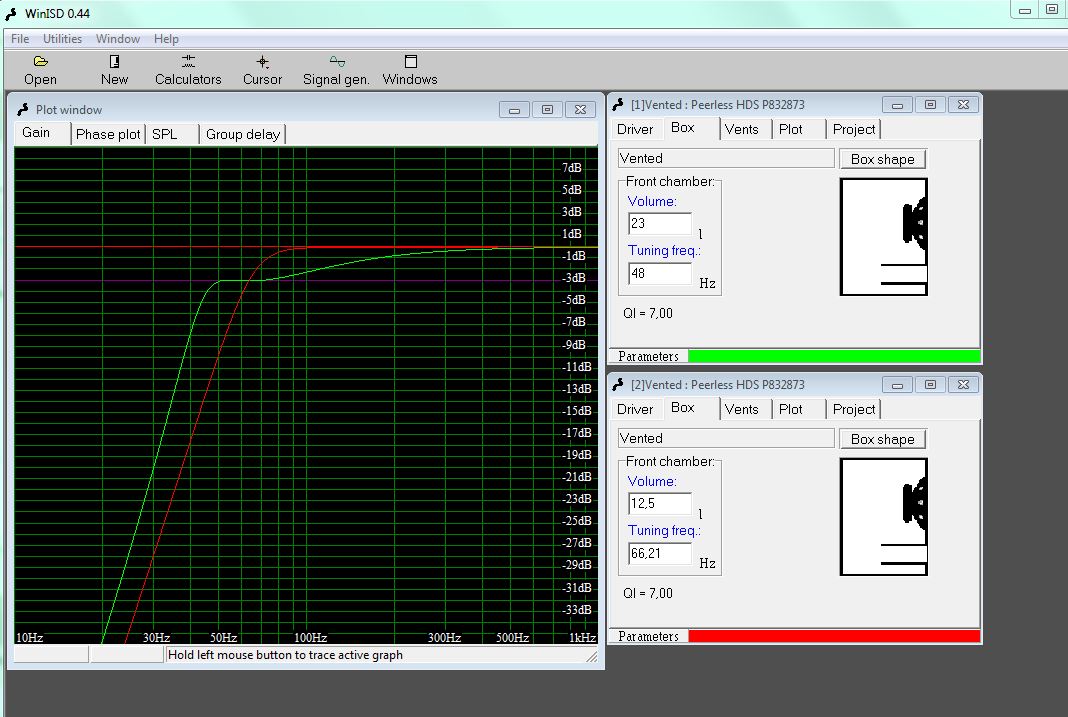Open the File menu
The image size is (1068, 717).
(x=20, y=39)
